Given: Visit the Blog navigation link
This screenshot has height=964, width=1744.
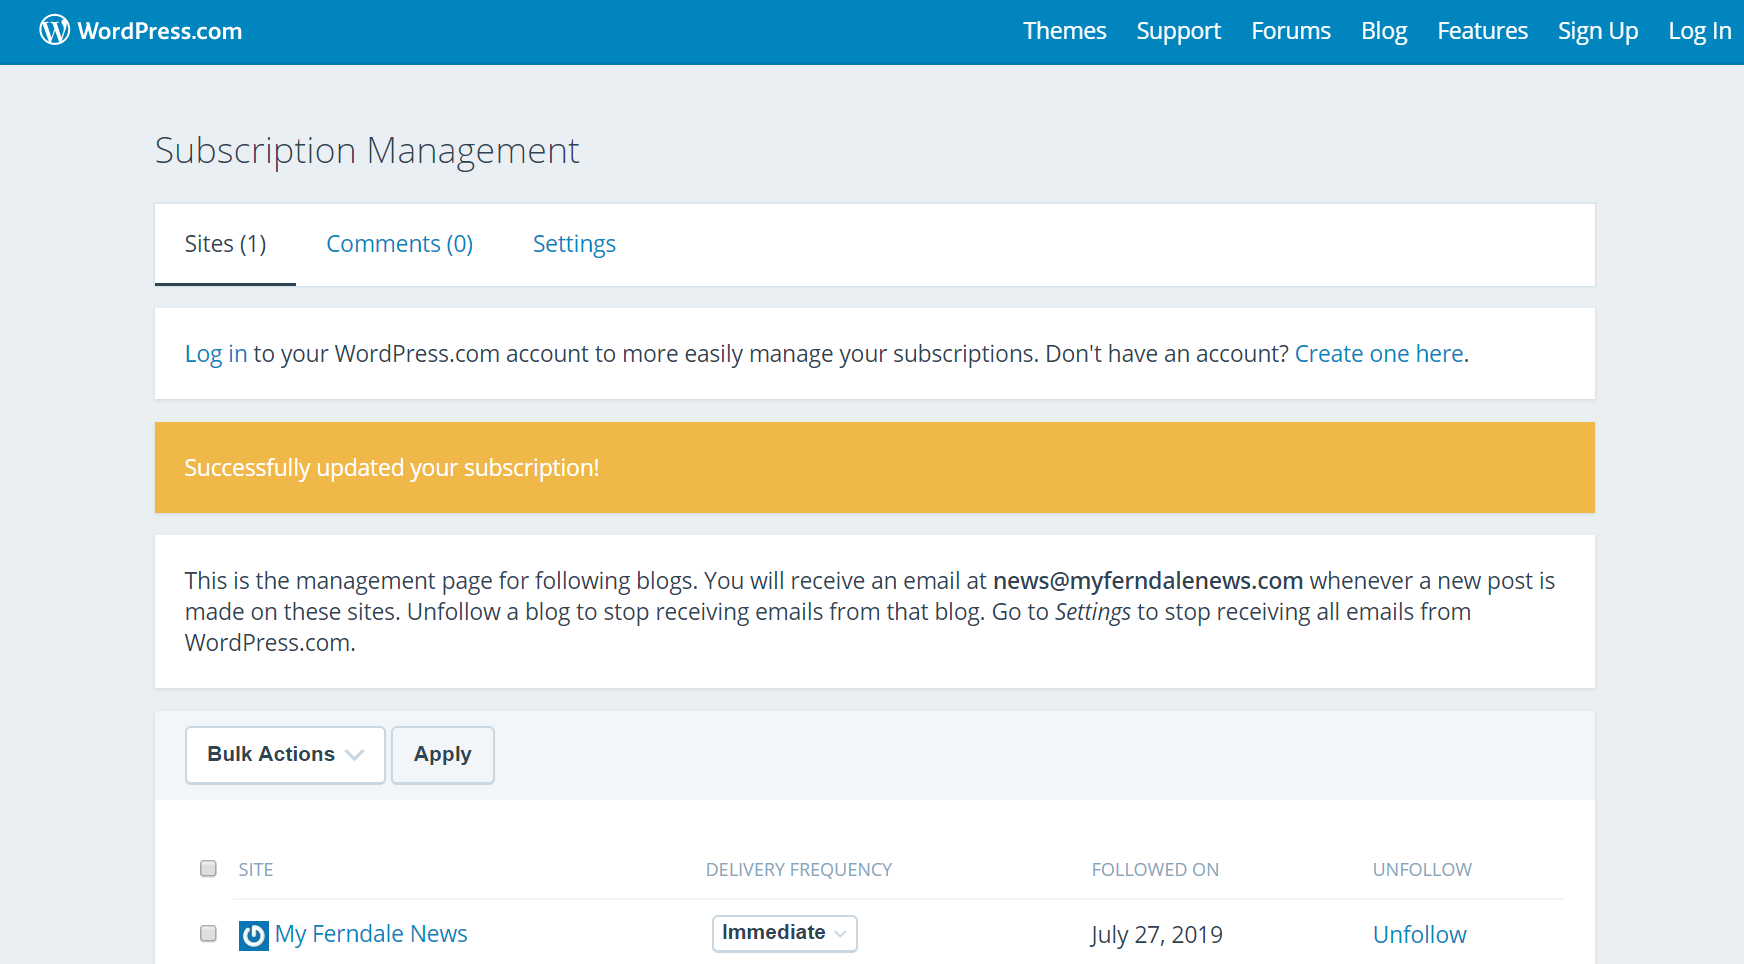Looking at the screenshot, I should pyautogui.click(x=1383, y=31).
